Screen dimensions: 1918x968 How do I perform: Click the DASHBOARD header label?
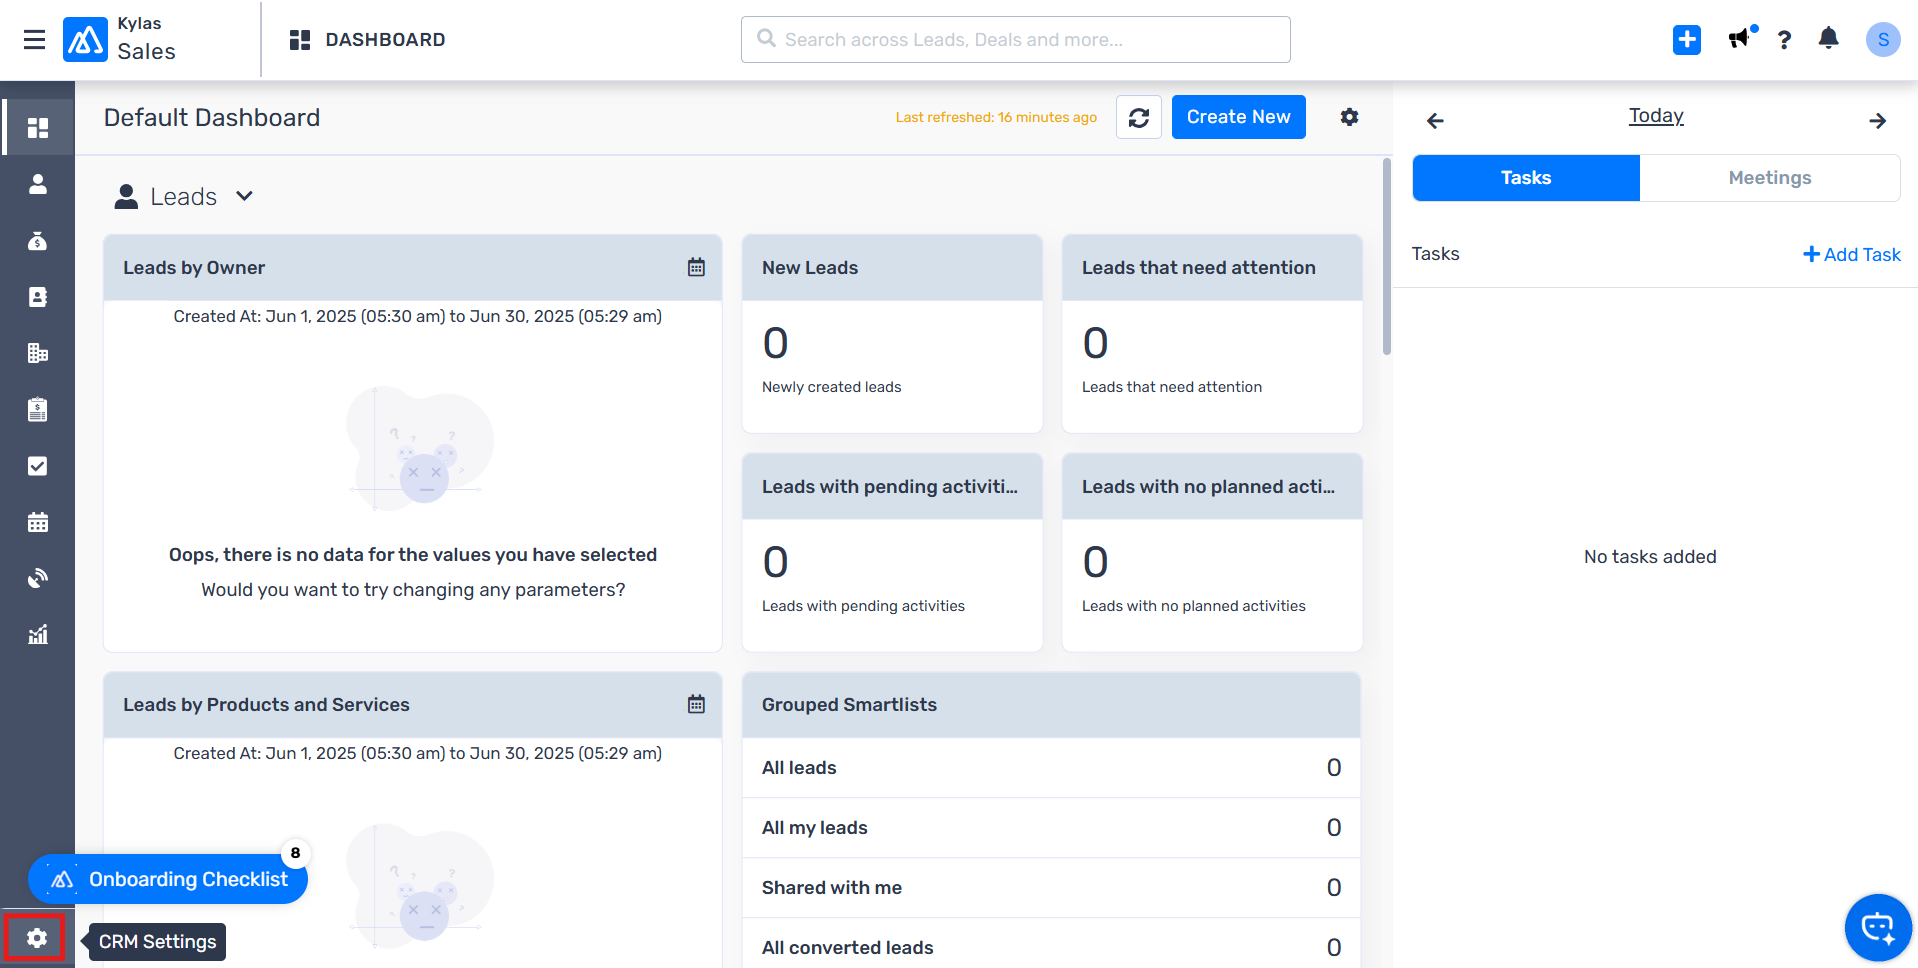385,40
